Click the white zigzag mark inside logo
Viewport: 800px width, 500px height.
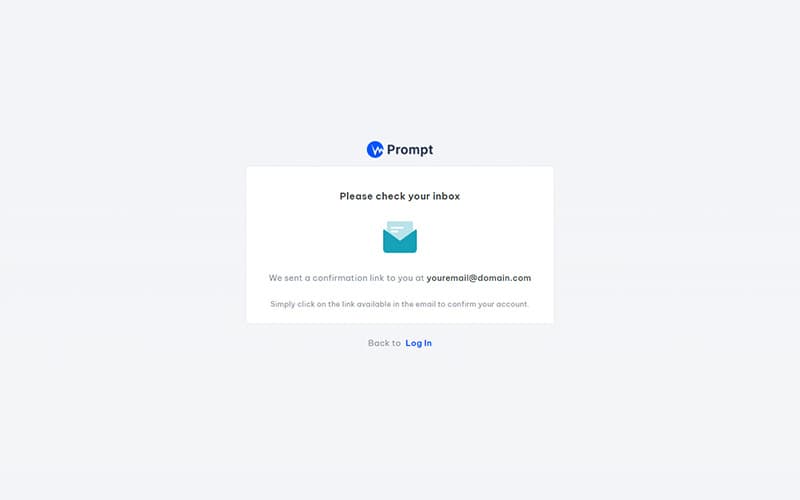coord(377,150)
